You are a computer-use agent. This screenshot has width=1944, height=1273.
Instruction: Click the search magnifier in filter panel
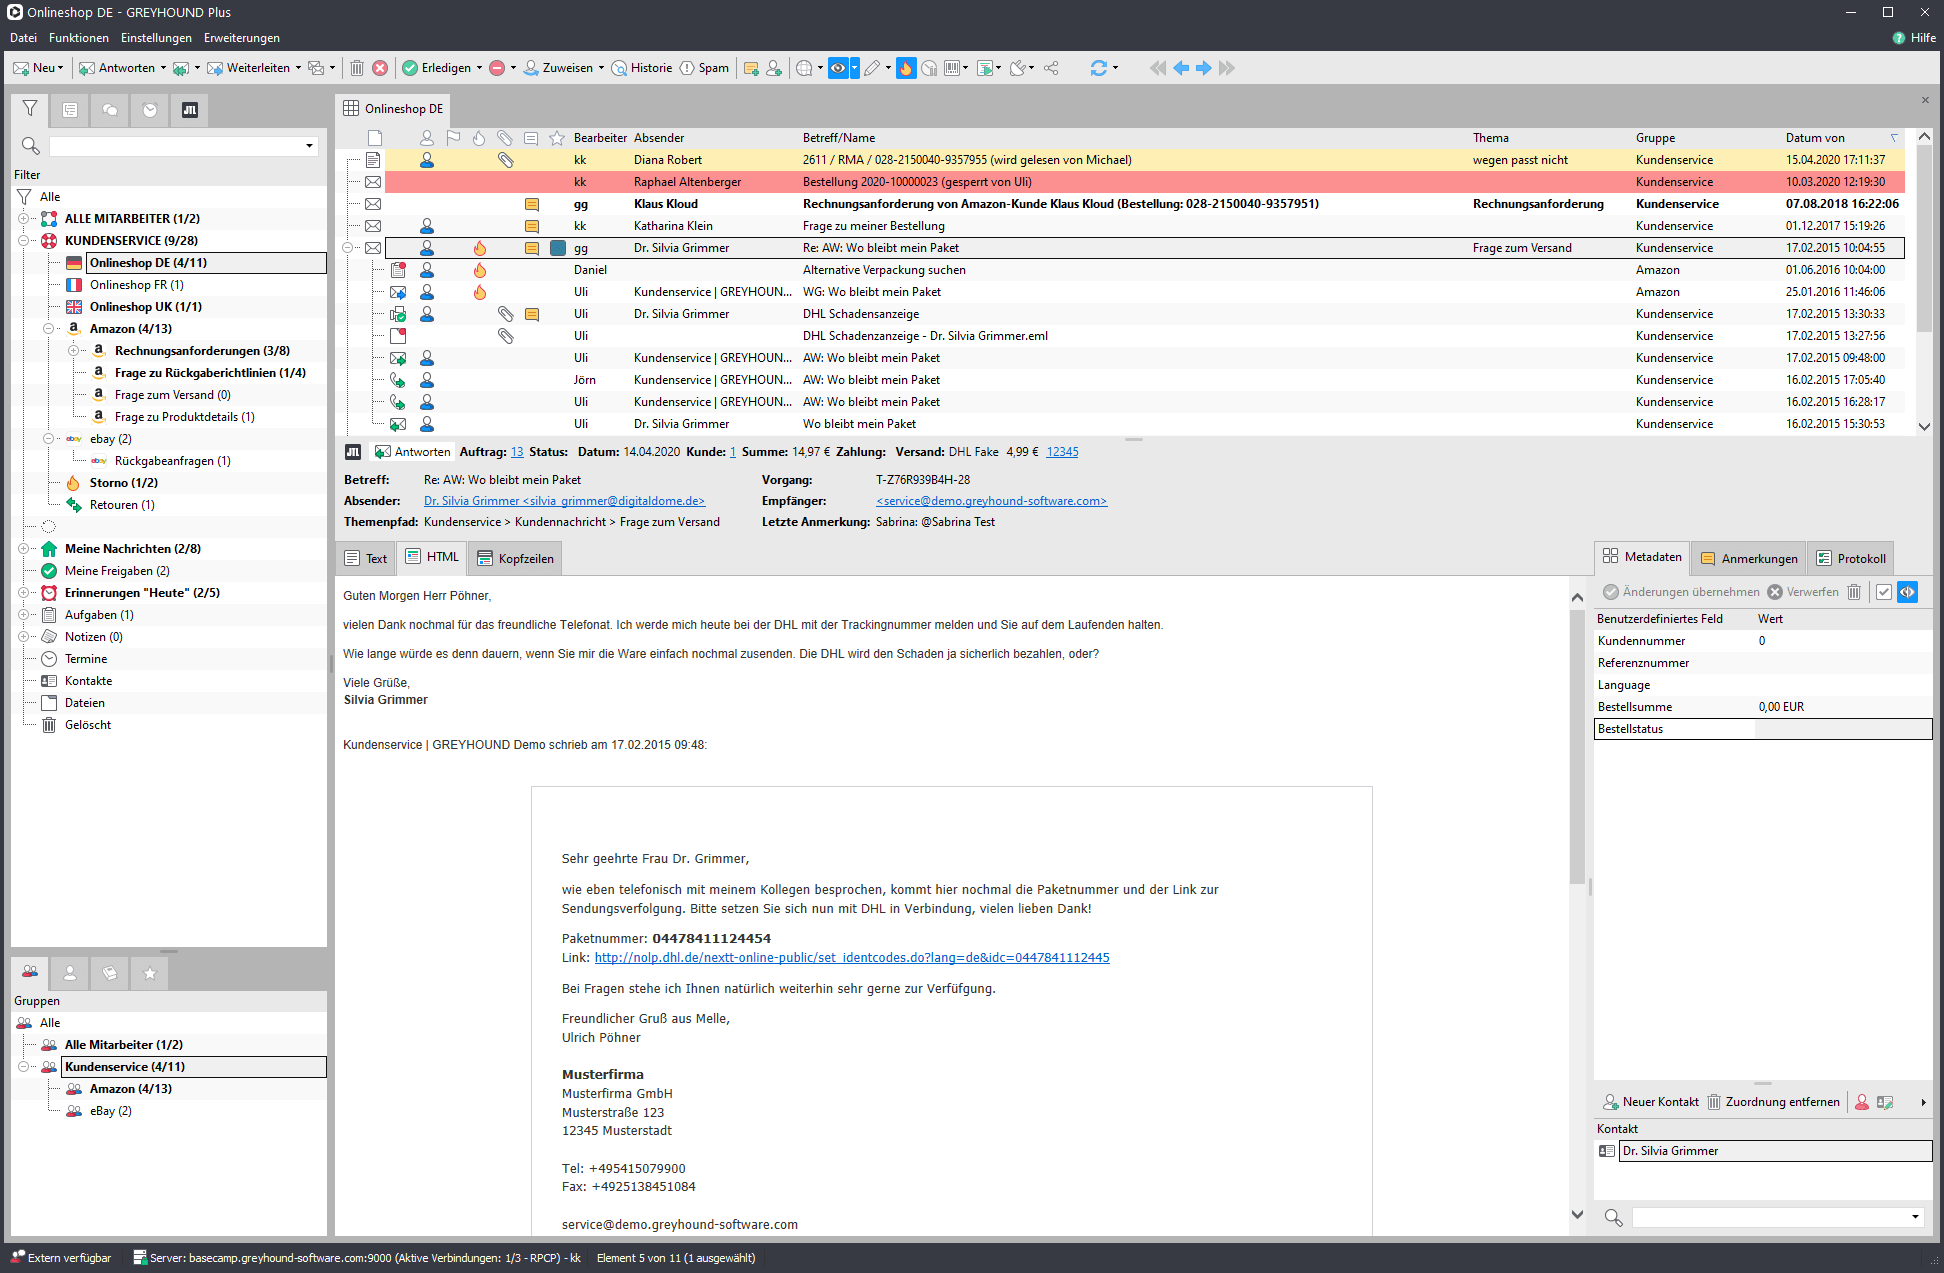coord(30,146)
